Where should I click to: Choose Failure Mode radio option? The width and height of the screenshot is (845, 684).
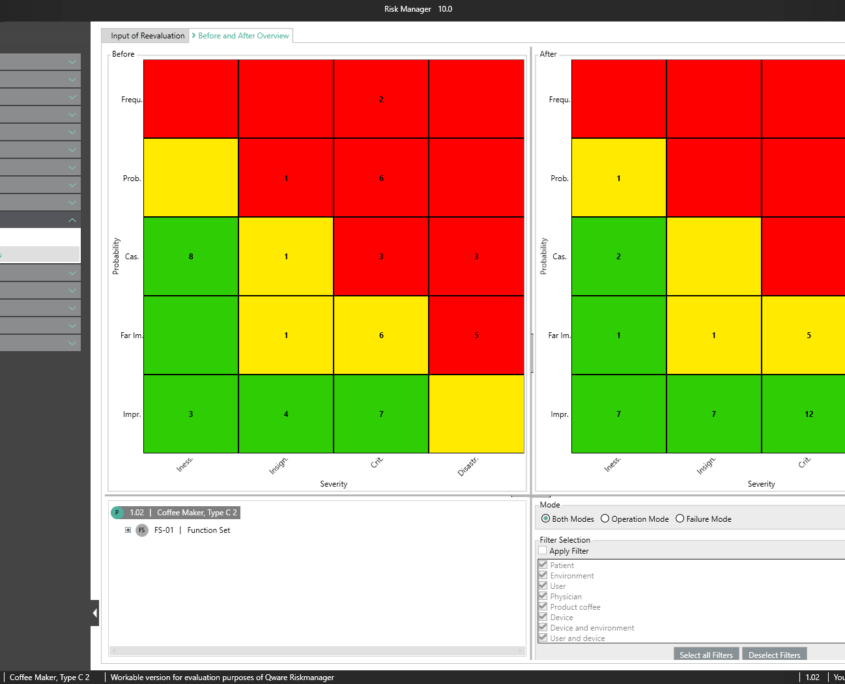tap(680, 519)
